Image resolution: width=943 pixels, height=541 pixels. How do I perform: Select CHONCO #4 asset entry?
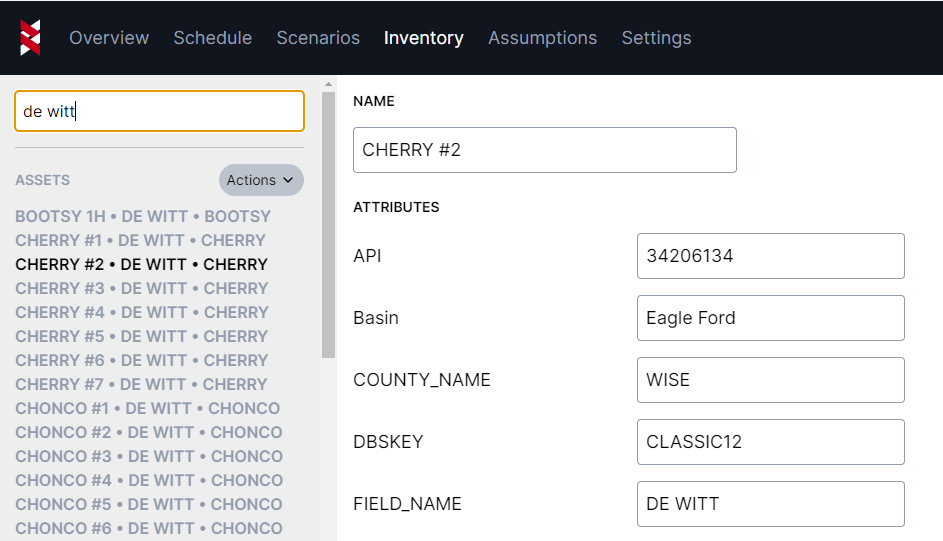pyautogui.click(x=148, y=480)
